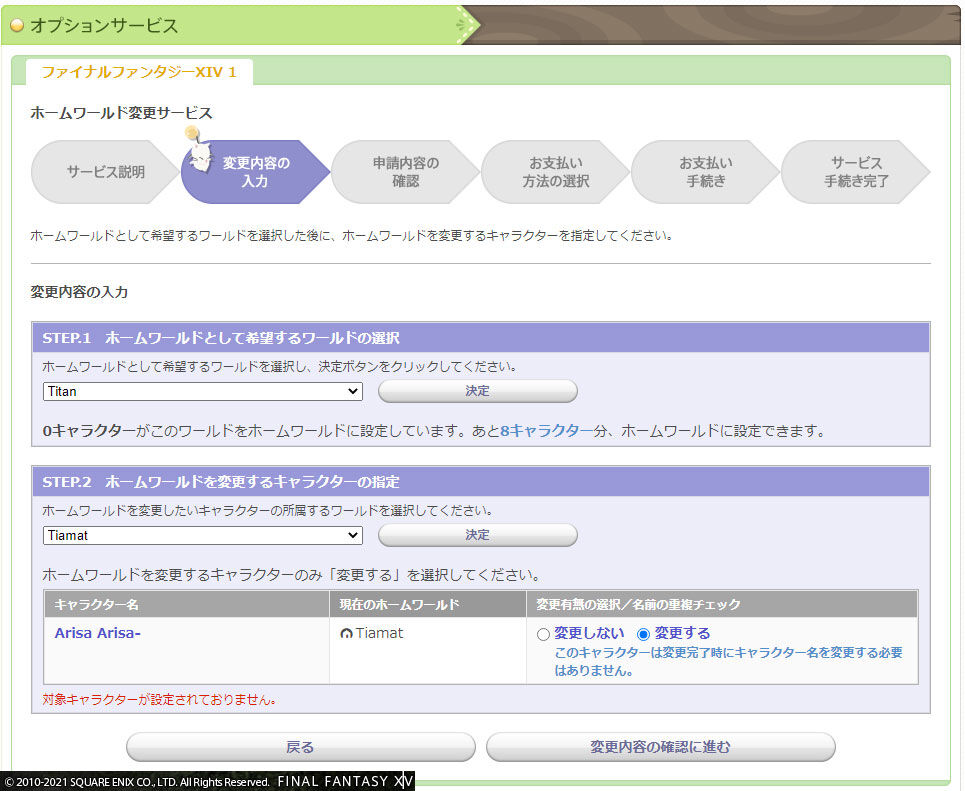Open the Arisa Arisa- character link
Screen dimensions: 965x791
[97, 633]
